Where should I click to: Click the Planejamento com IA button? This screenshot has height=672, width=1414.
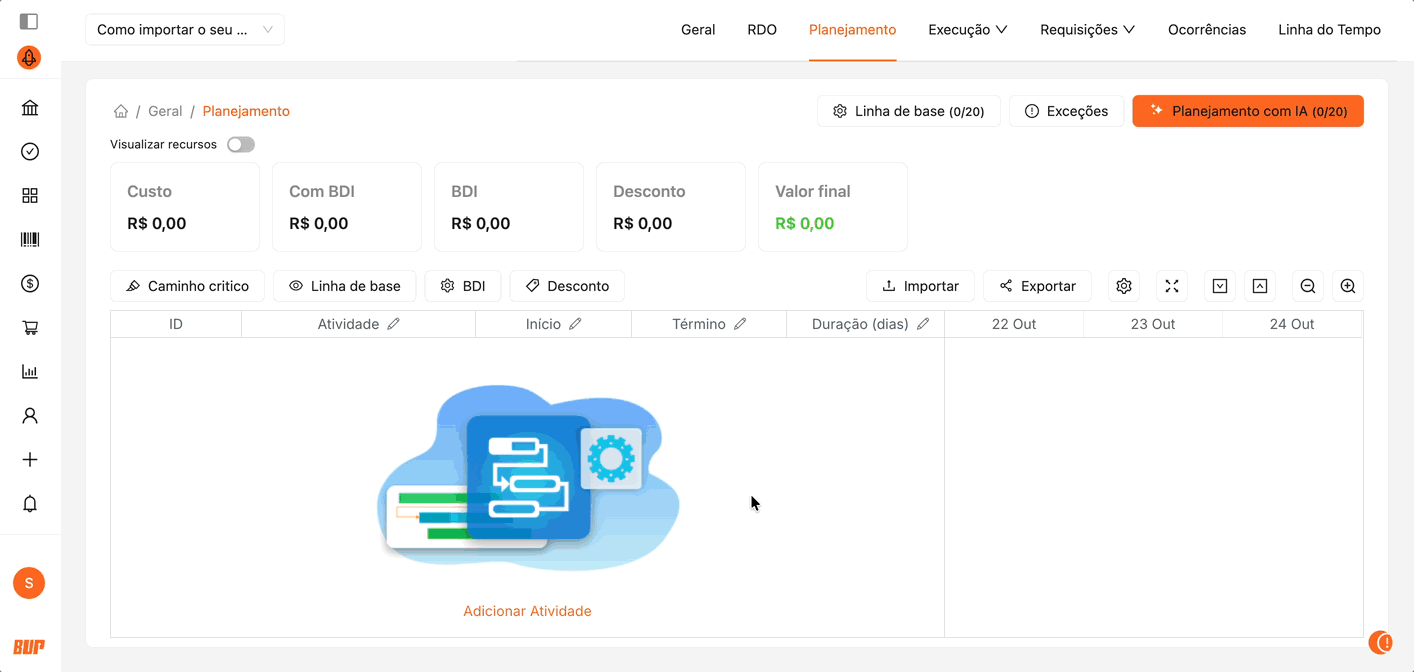click(1247, 111)
